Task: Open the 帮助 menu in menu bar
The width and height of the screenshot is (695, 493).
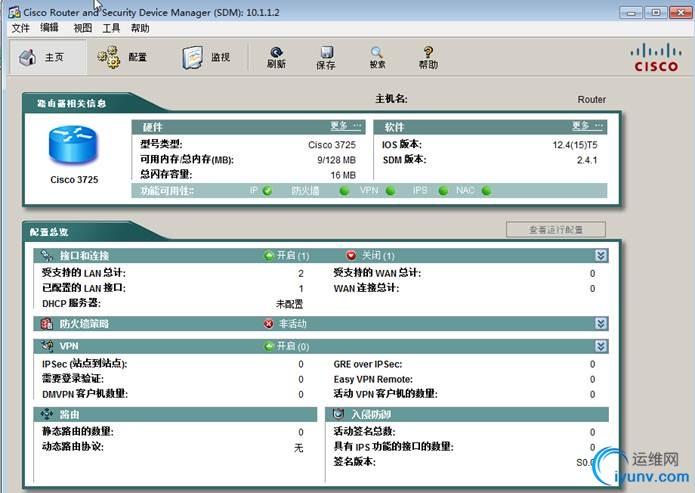Action: coord(140,28)
